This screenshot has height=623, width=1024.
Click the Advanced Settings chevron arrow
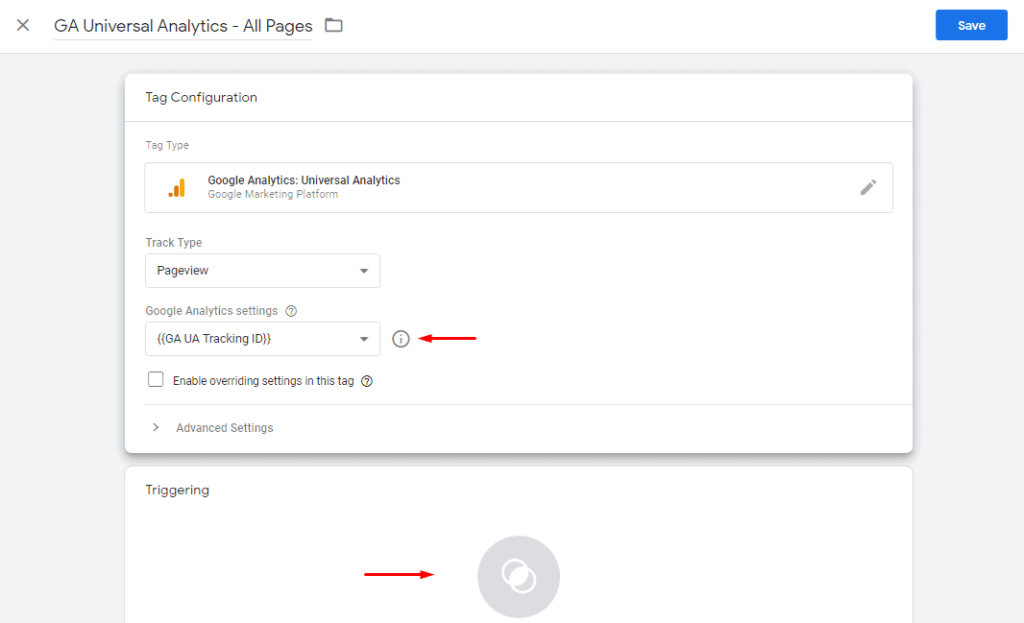155,427
